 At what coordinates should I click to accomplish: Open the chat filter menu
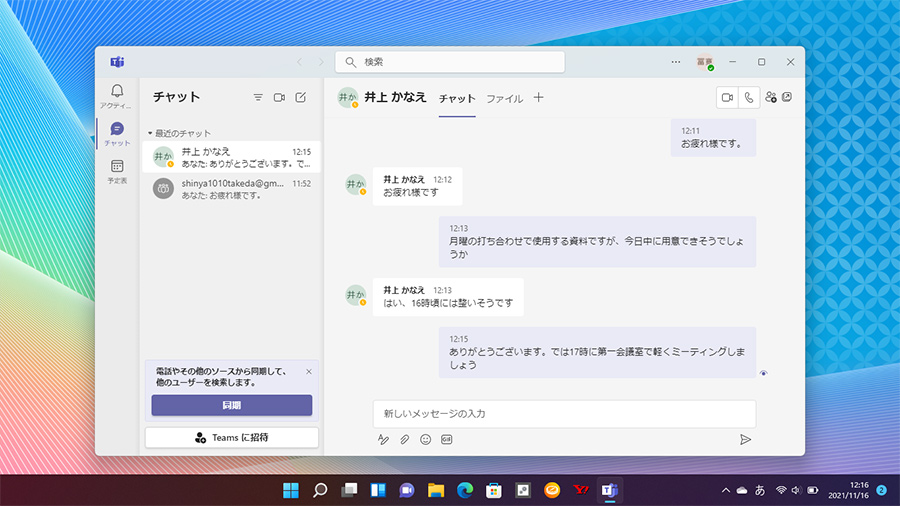pyautogui.click(x=258, y=97)
